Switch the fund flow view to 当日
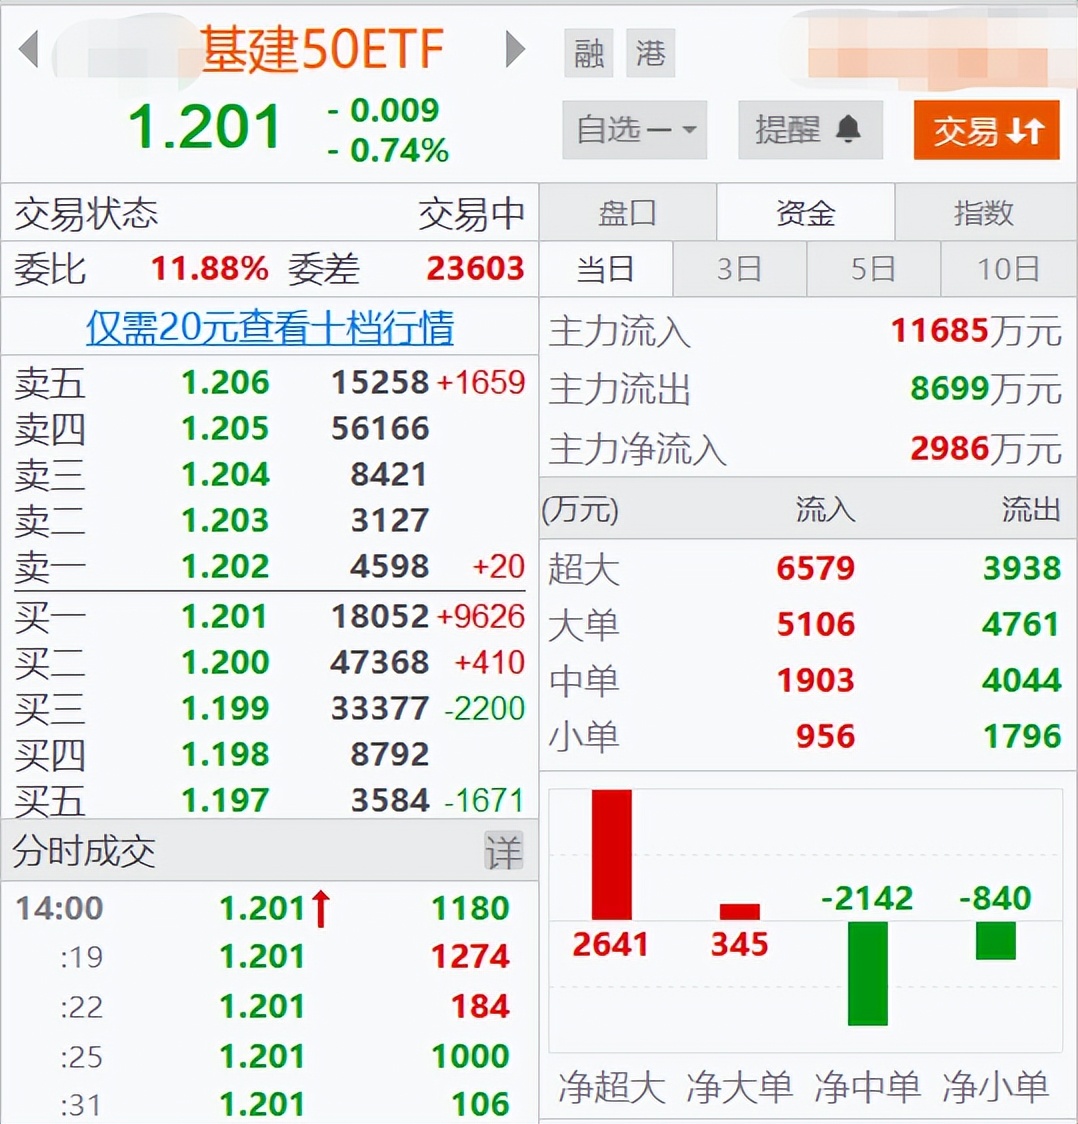 click(x=606, y=269)
